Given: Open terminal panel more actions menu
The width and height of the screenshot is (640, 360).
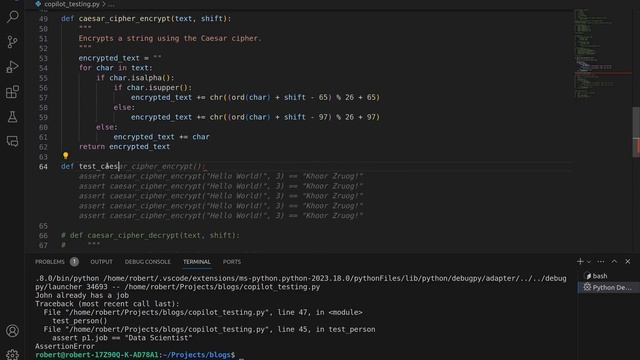Looking at the screenshot, I should [600, 261].
